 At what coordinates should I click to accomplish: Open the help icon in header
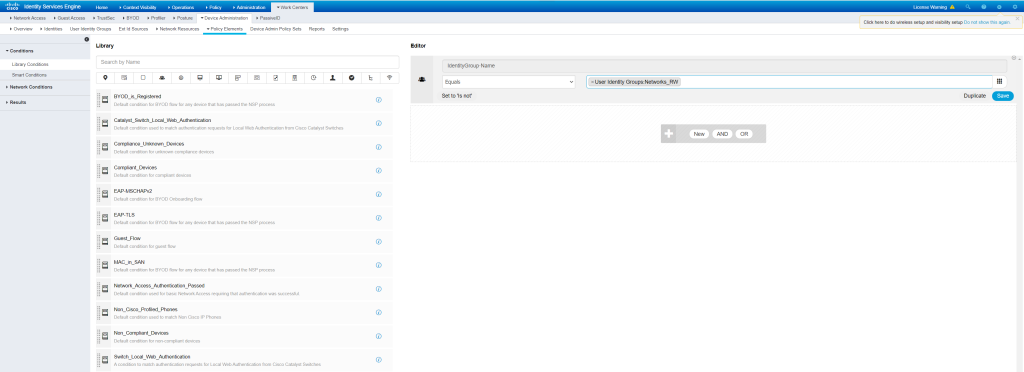pyautogui.click(x=984, y=7)
